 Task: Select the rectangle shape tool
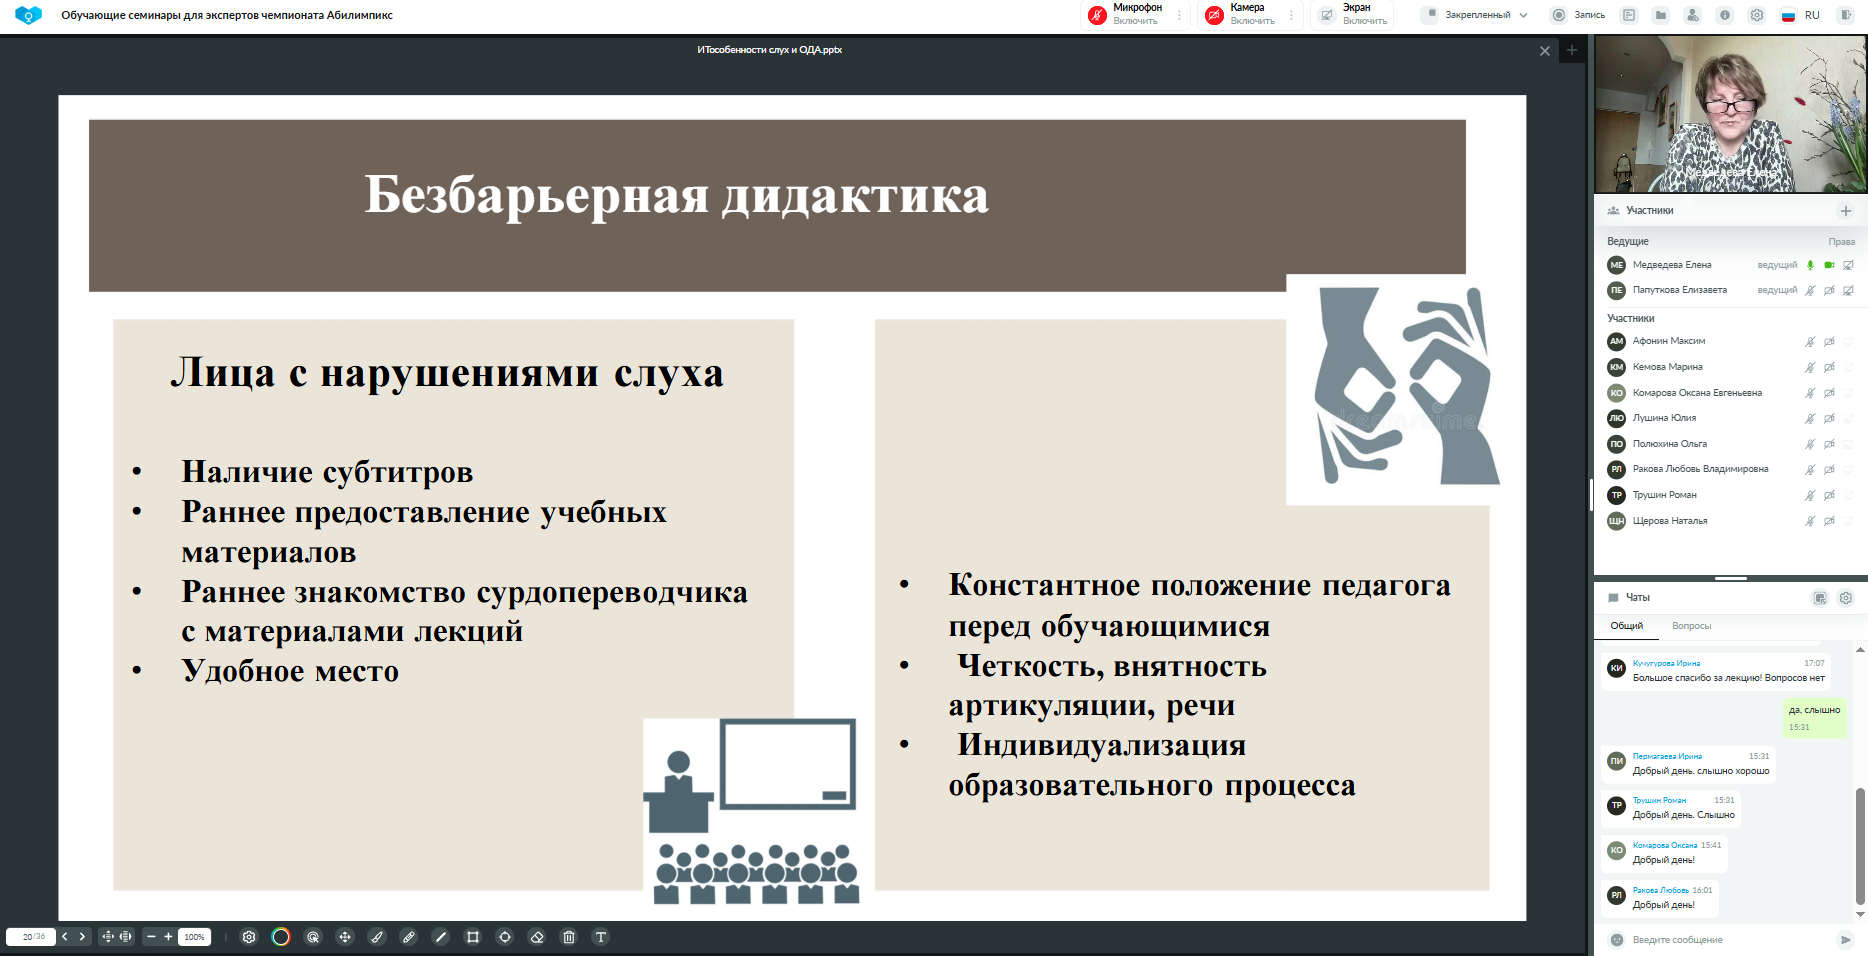coord(473,937)
